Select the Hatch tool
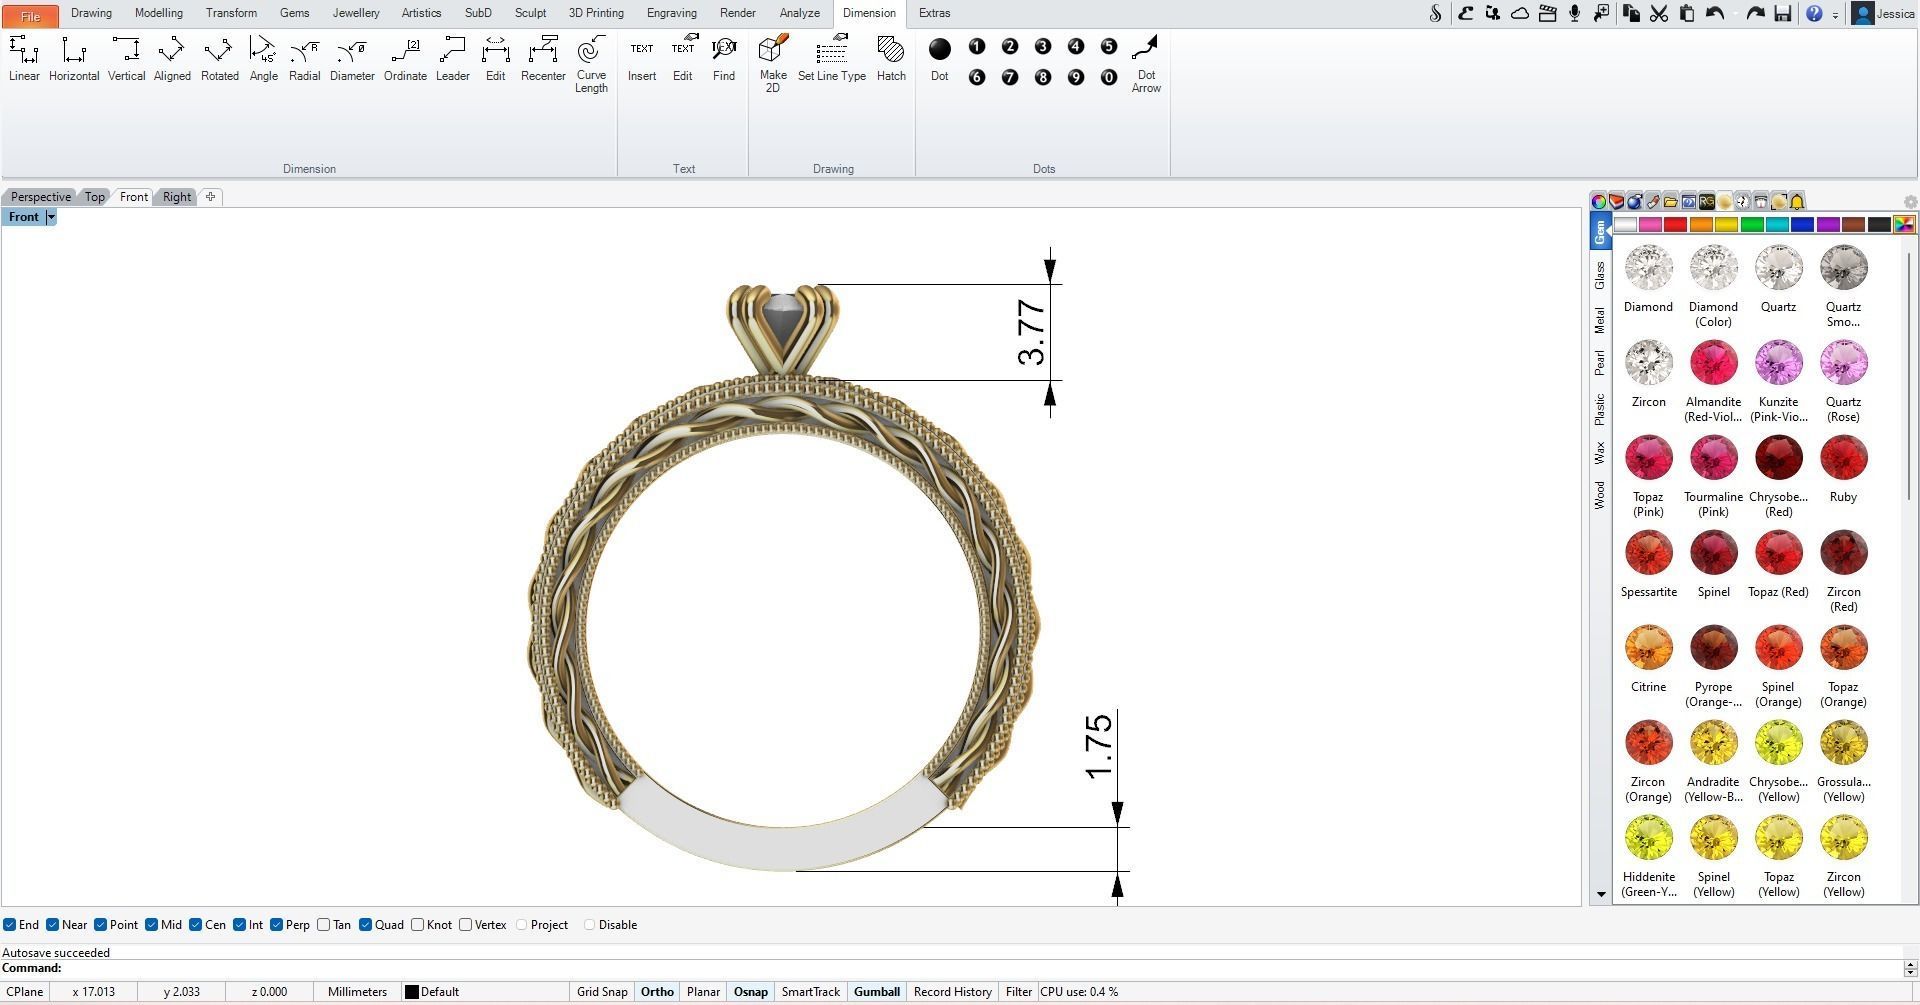Viewport: 1920px width, 1005px height. (891, 58)
